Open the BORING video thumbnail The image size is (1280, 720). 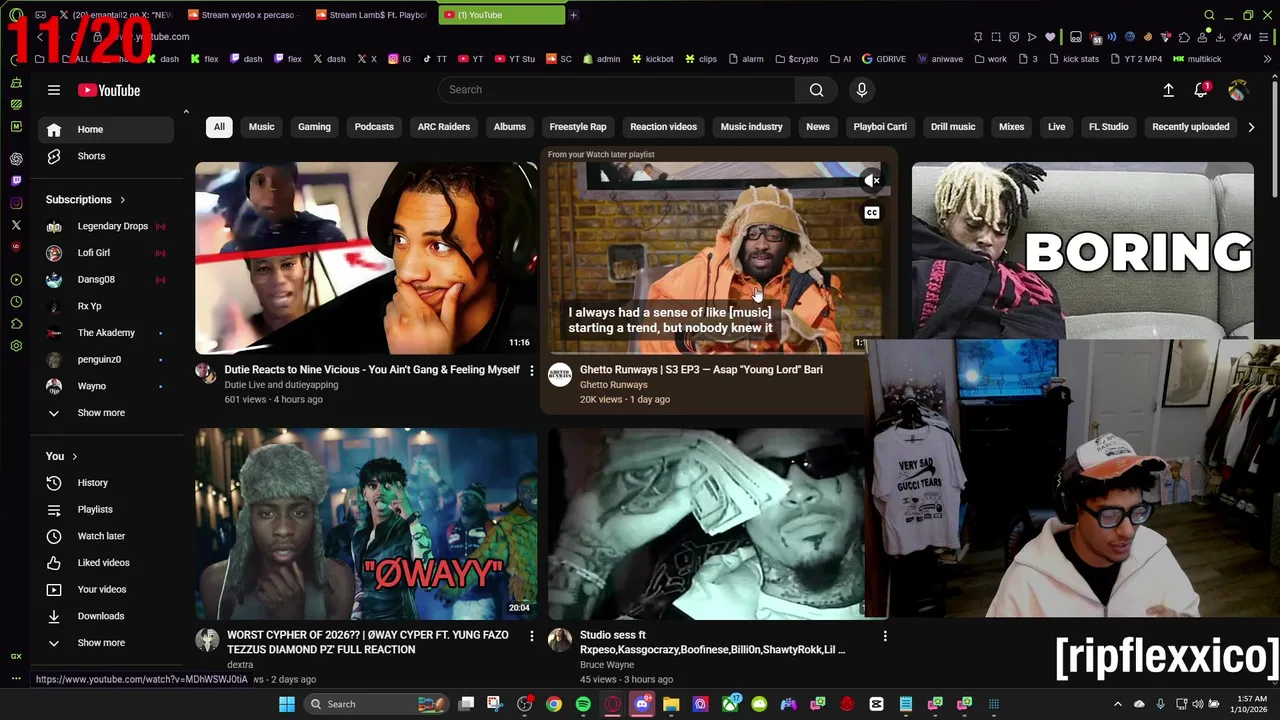[x=1082, y=250]
